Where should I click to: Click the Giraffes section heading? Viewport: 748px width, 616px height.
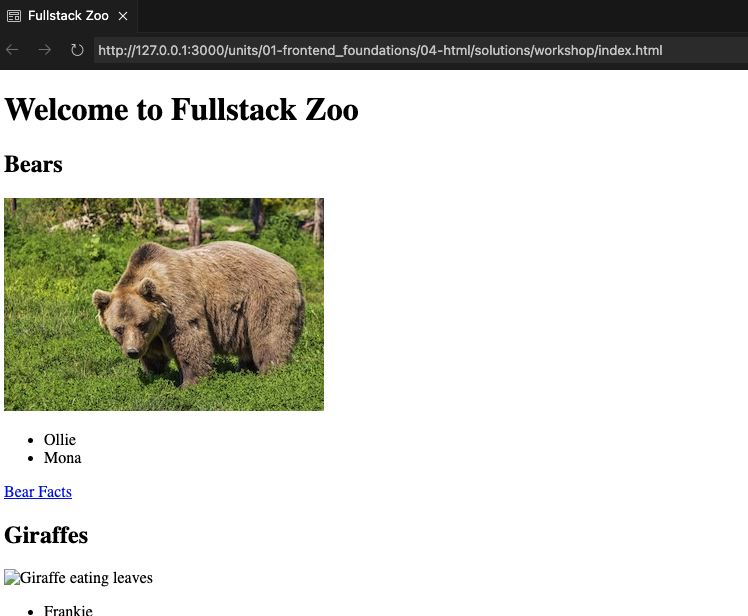(x=46, y=535)
